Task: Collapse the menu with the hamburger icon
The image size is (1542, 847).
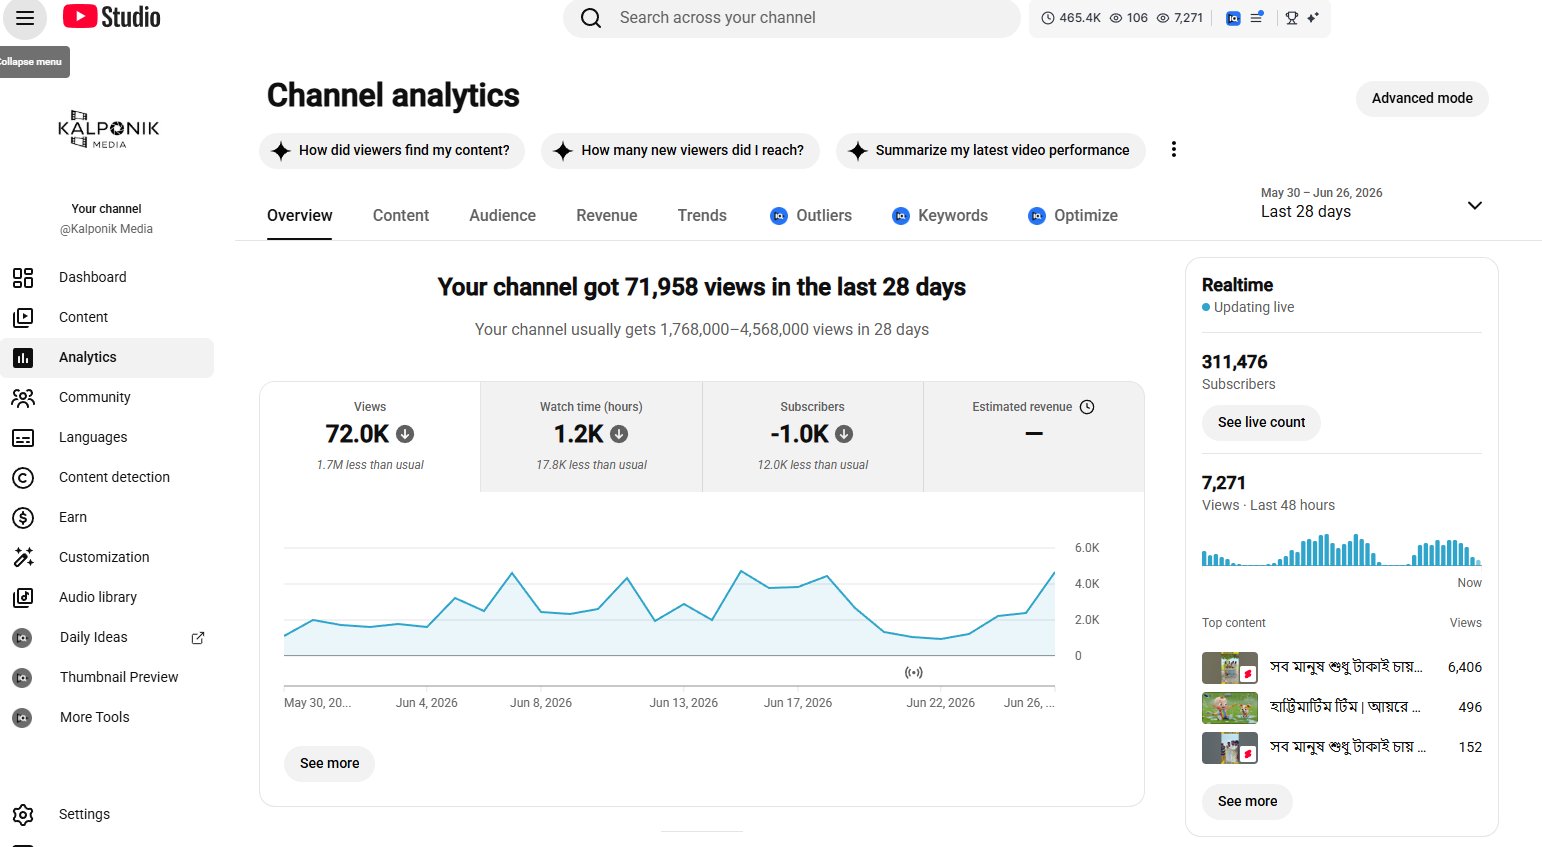Action: (x=25, y=18)
